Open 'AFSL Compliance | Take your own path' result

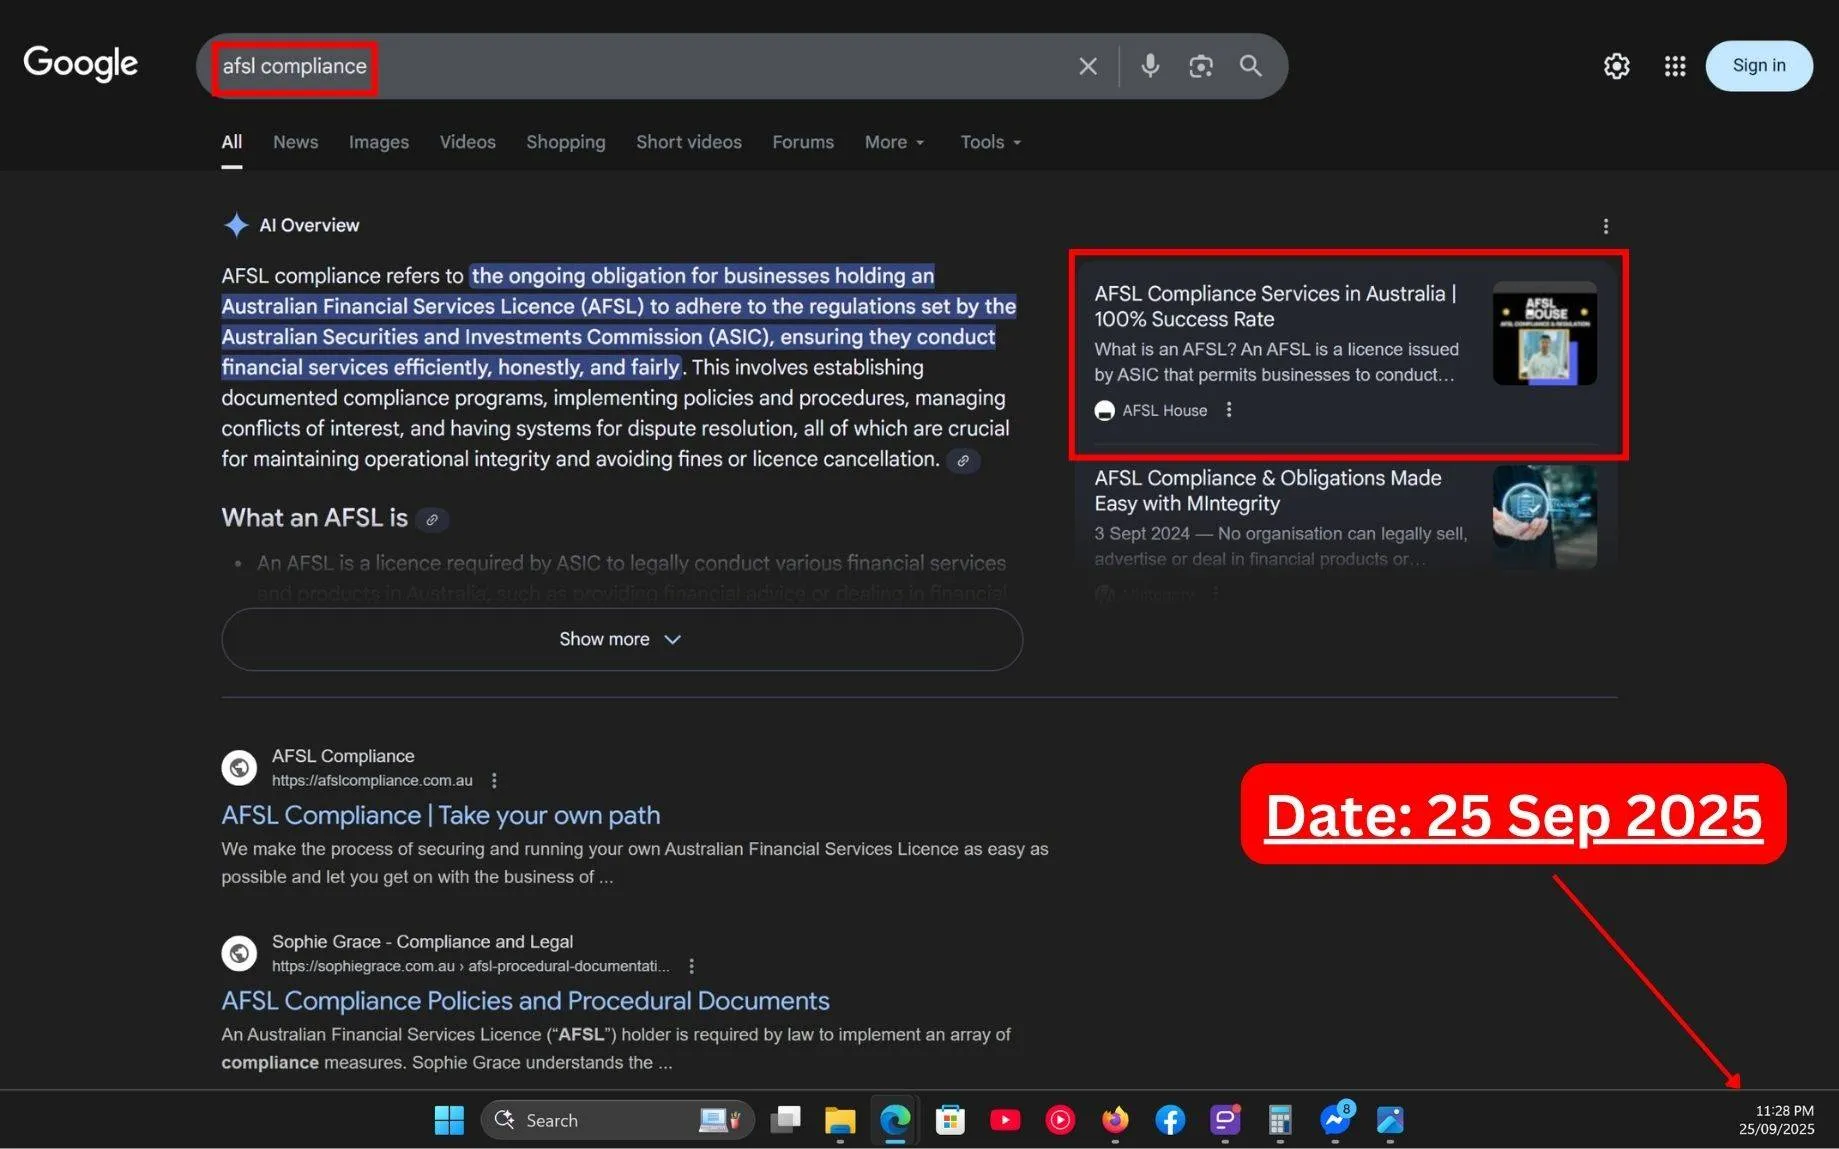(440, 815)
